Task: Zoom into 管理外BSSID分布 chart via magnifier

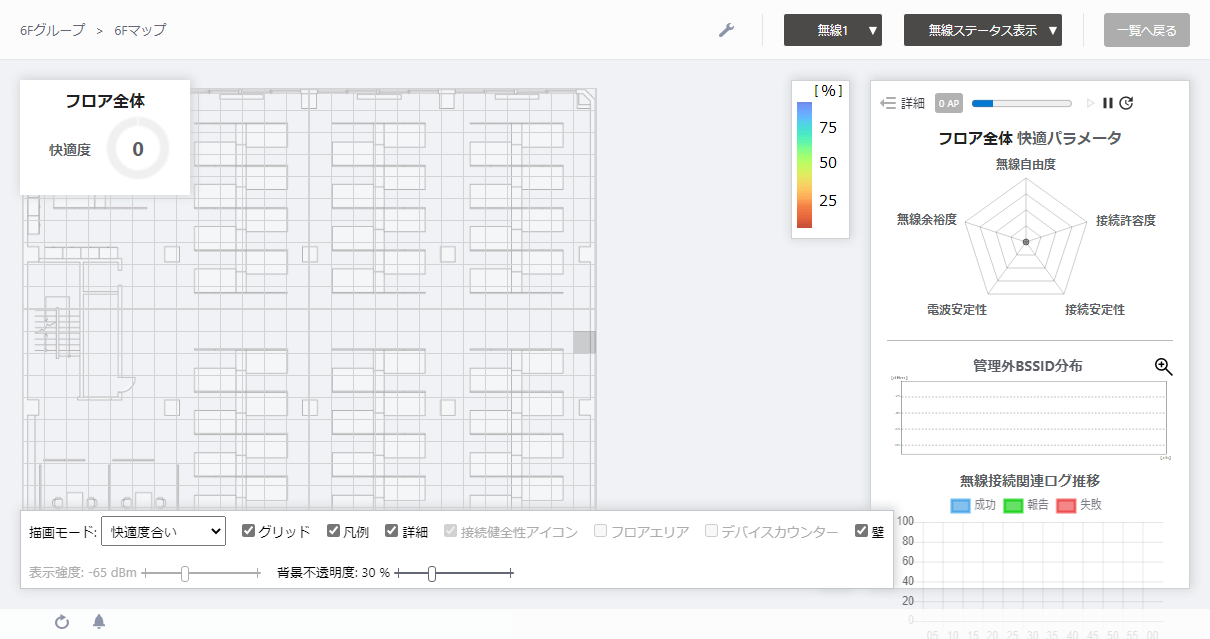Action: tap(1163, 367)
